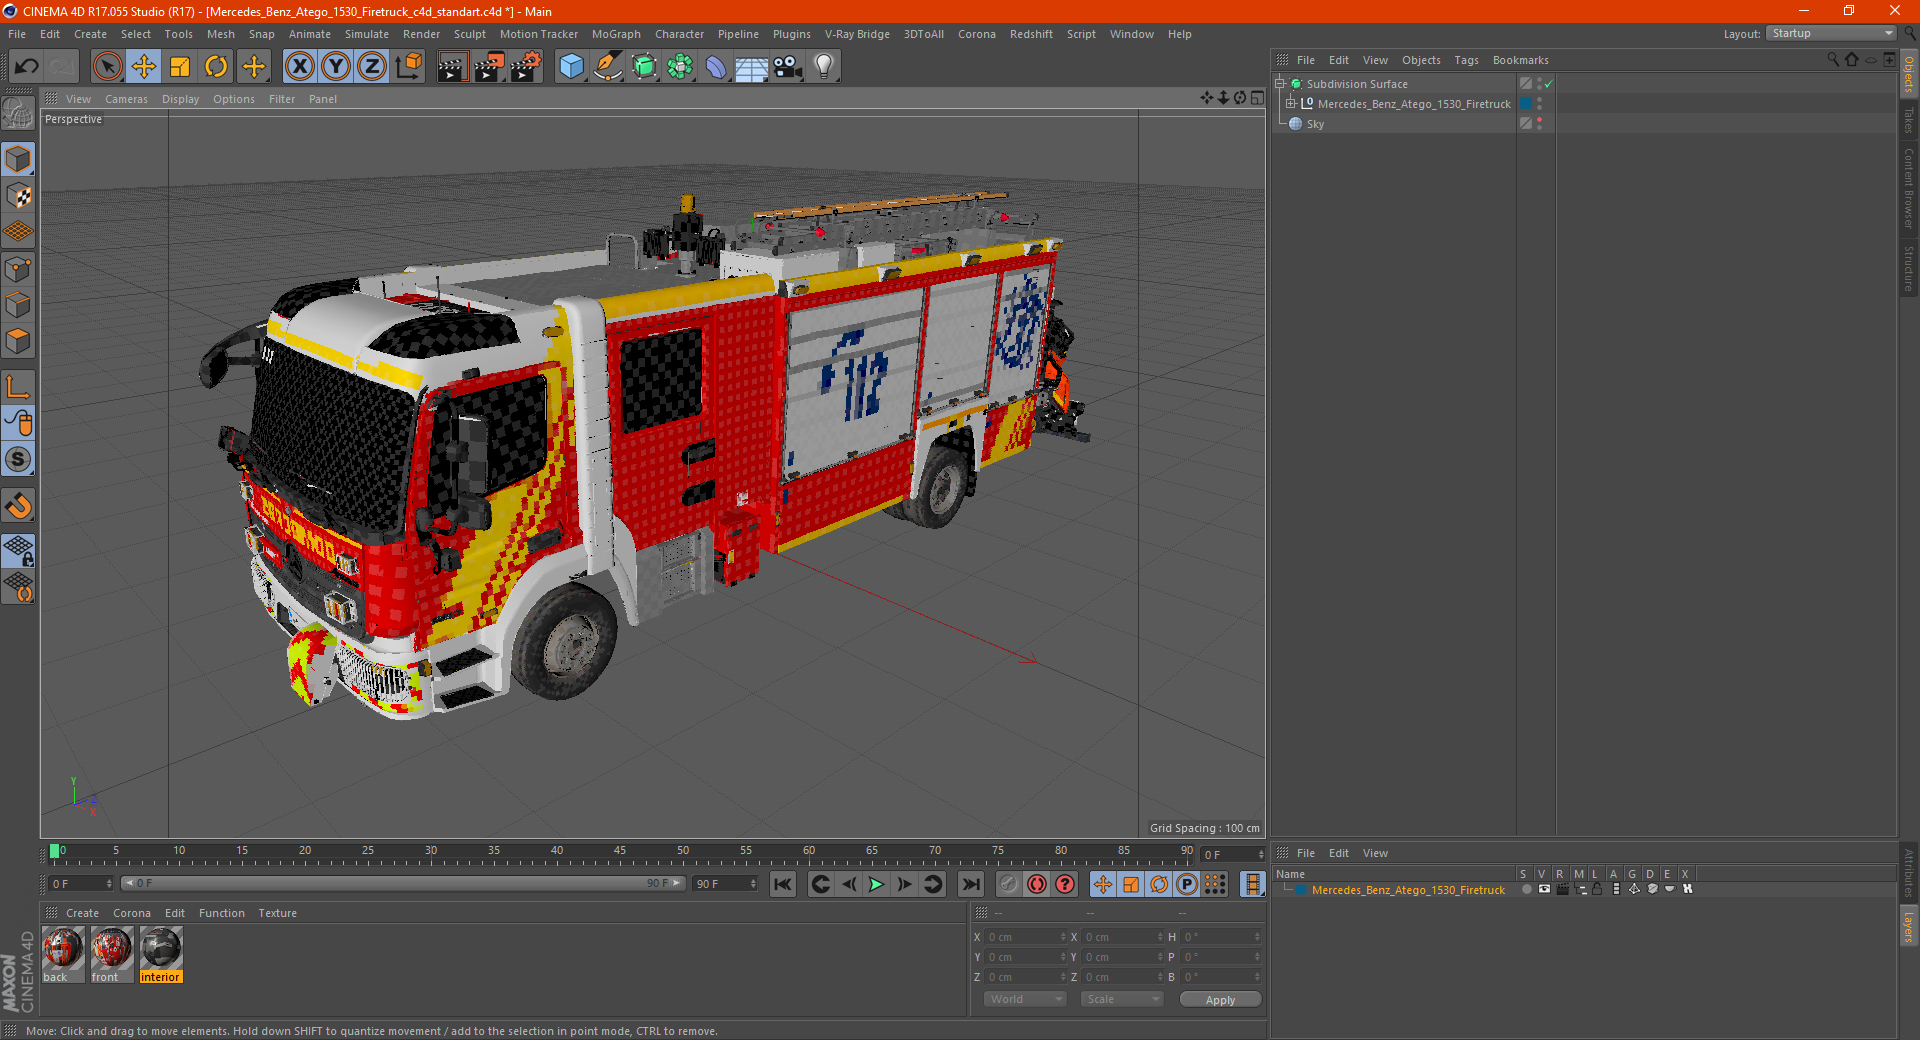
Task: Select the back material thumbnail
Action: [62, 949]
